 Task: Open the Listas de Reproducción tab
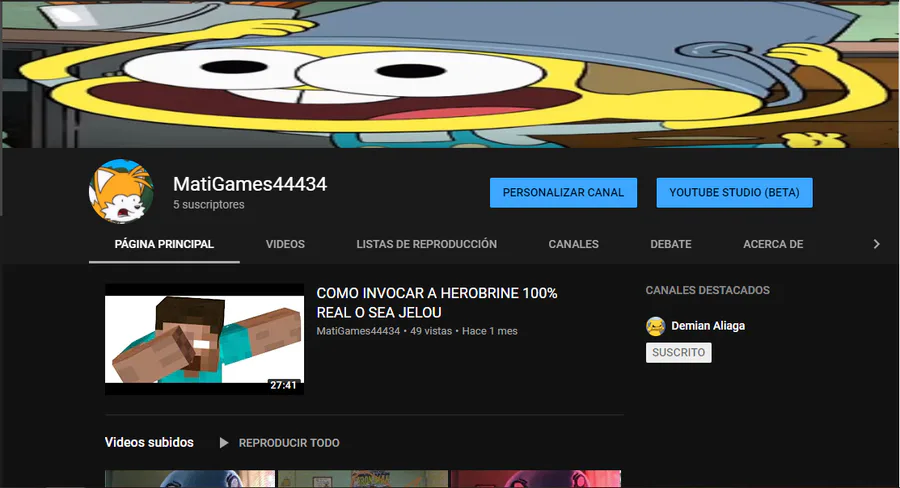[426, 244]
